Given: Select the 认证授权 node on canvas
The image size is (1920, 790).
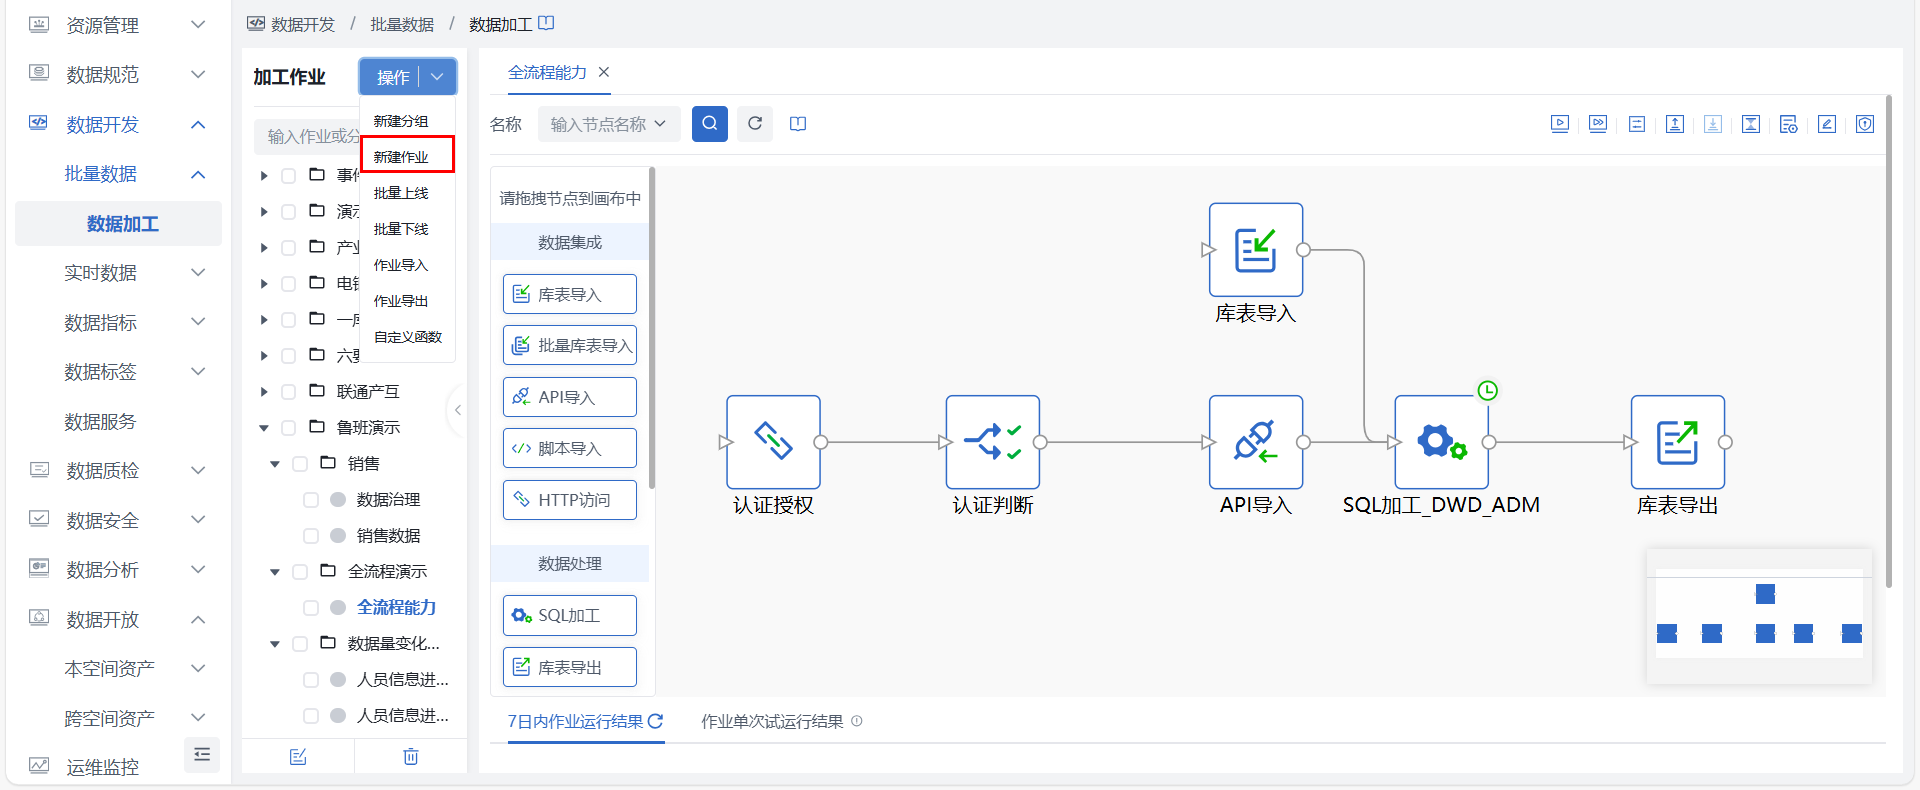Looking at the screenshot, I should tap(773, 442).
